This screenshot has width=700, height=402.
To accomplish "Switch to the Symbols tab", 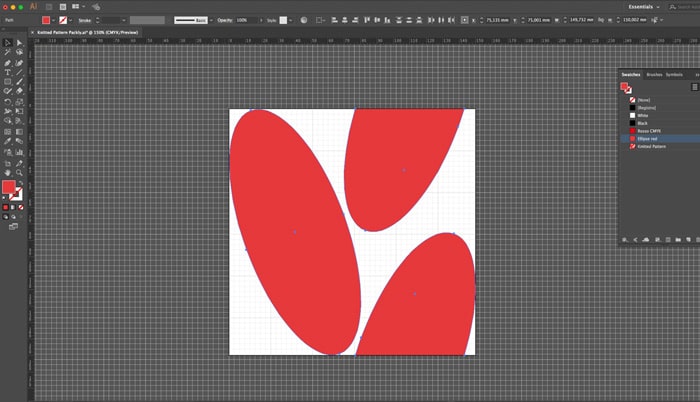I will (674, 75).
